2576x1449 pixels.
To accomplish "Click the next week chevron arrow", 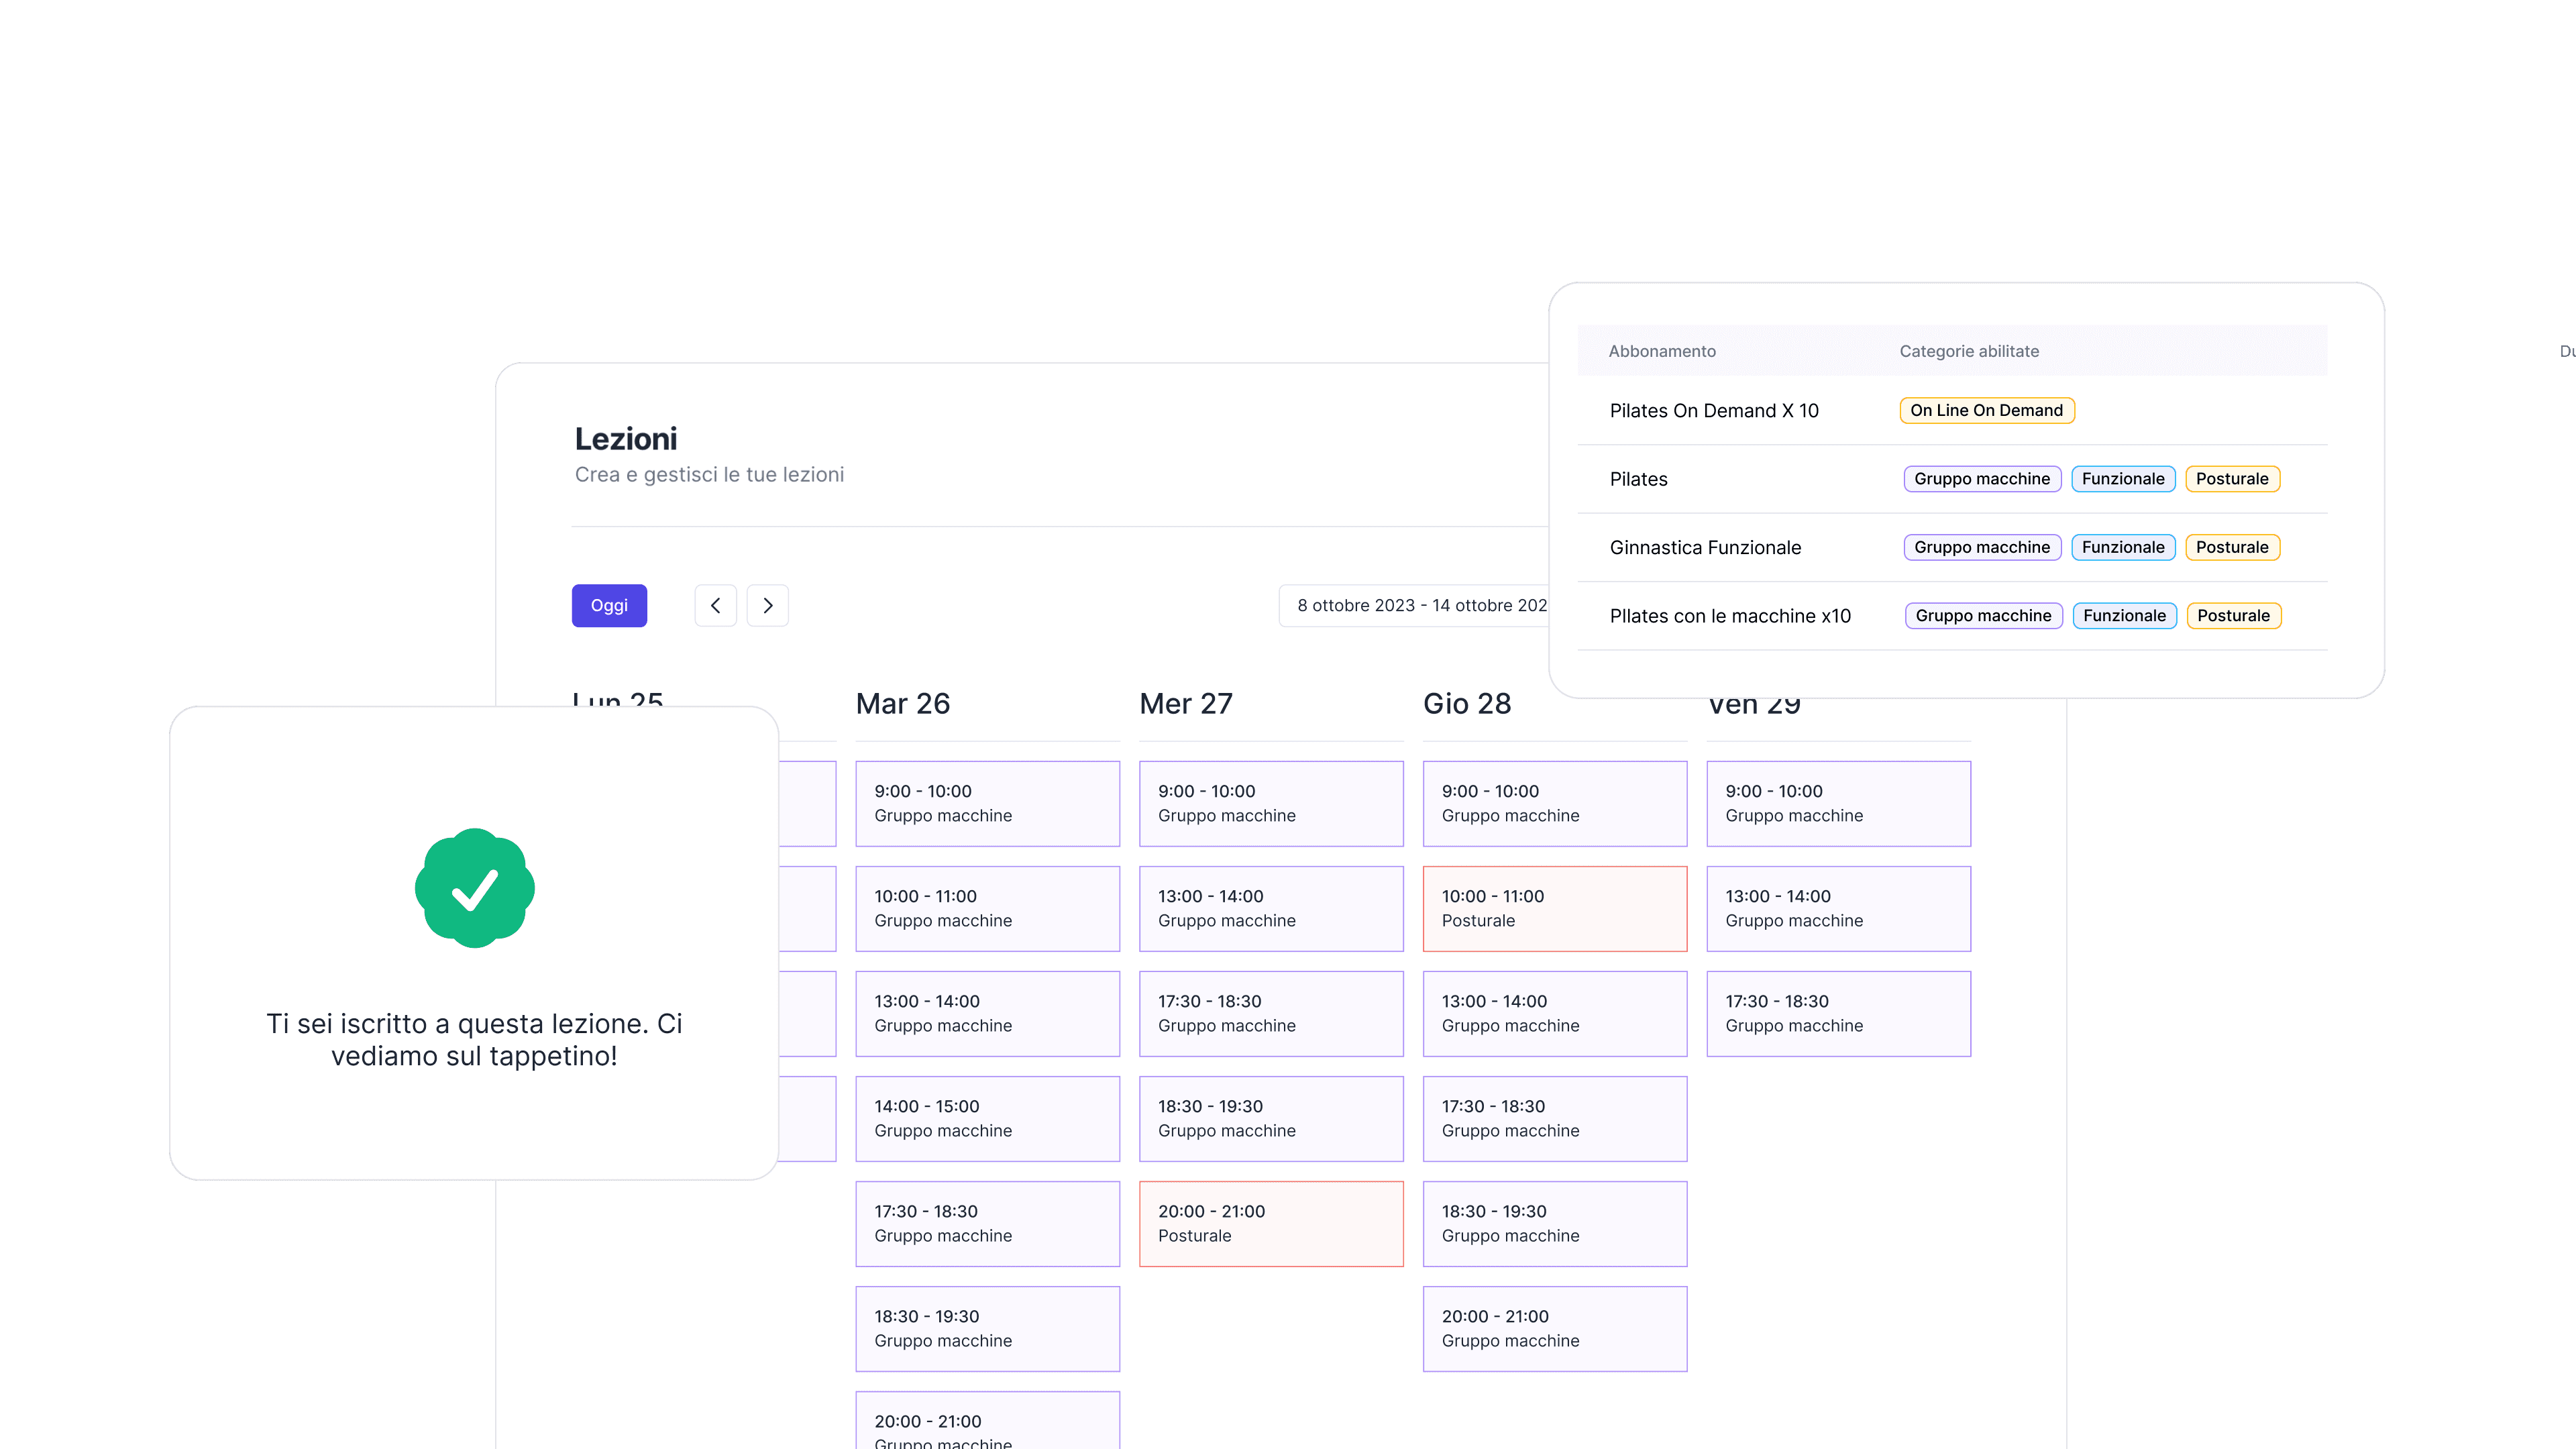I will pyautogui.click(x=767, y=605).
